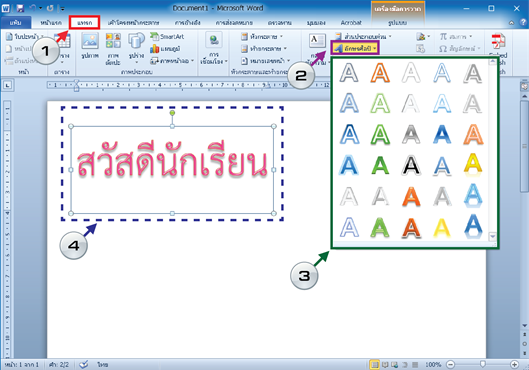Viewport: 529px width, 370px height.
Task: Insert a SmartArt graphic
Action: pyautogui.click(x=167, y=36)
